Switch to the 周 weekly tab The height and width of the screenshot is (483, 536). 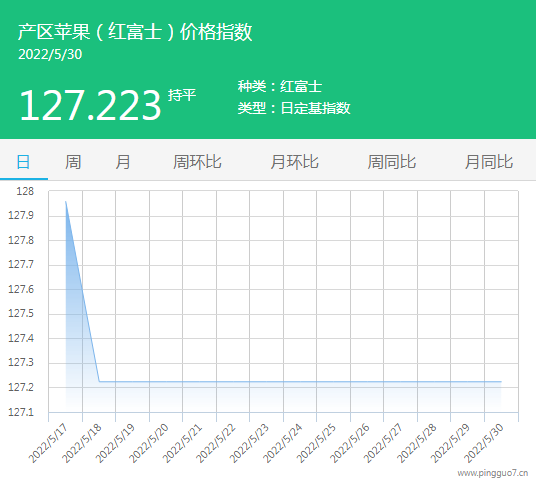[73, 162]
